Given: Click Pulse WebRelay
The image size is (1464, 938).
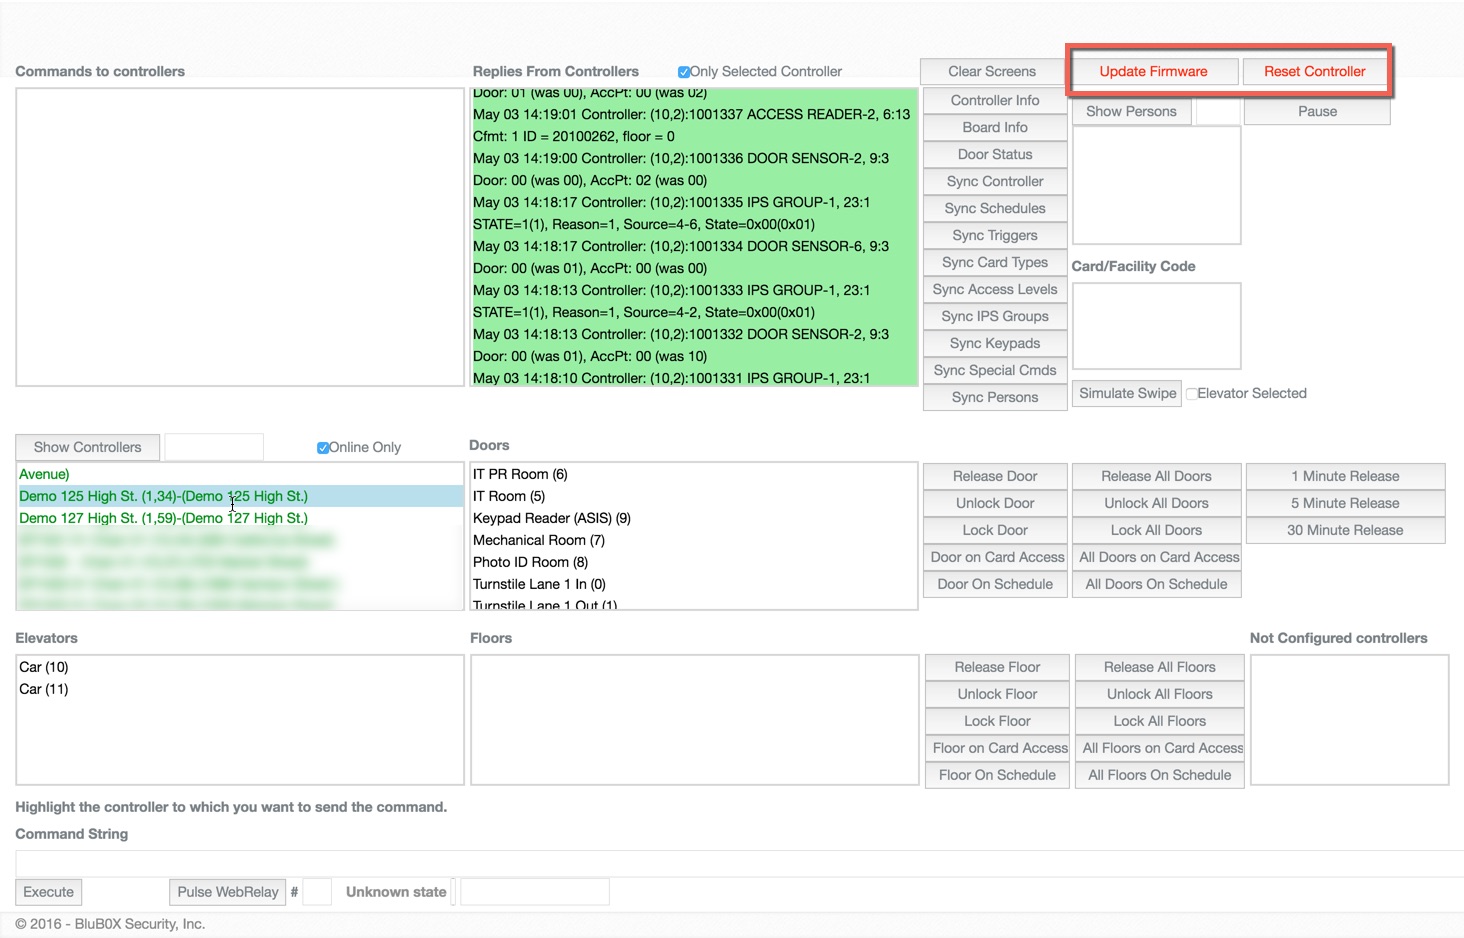Looking at the screenshot, I should point(227,891).
